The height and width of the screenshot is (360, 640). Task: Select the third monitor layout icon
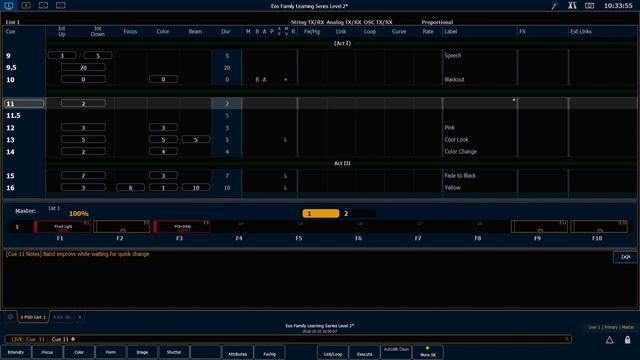(43, 5)
